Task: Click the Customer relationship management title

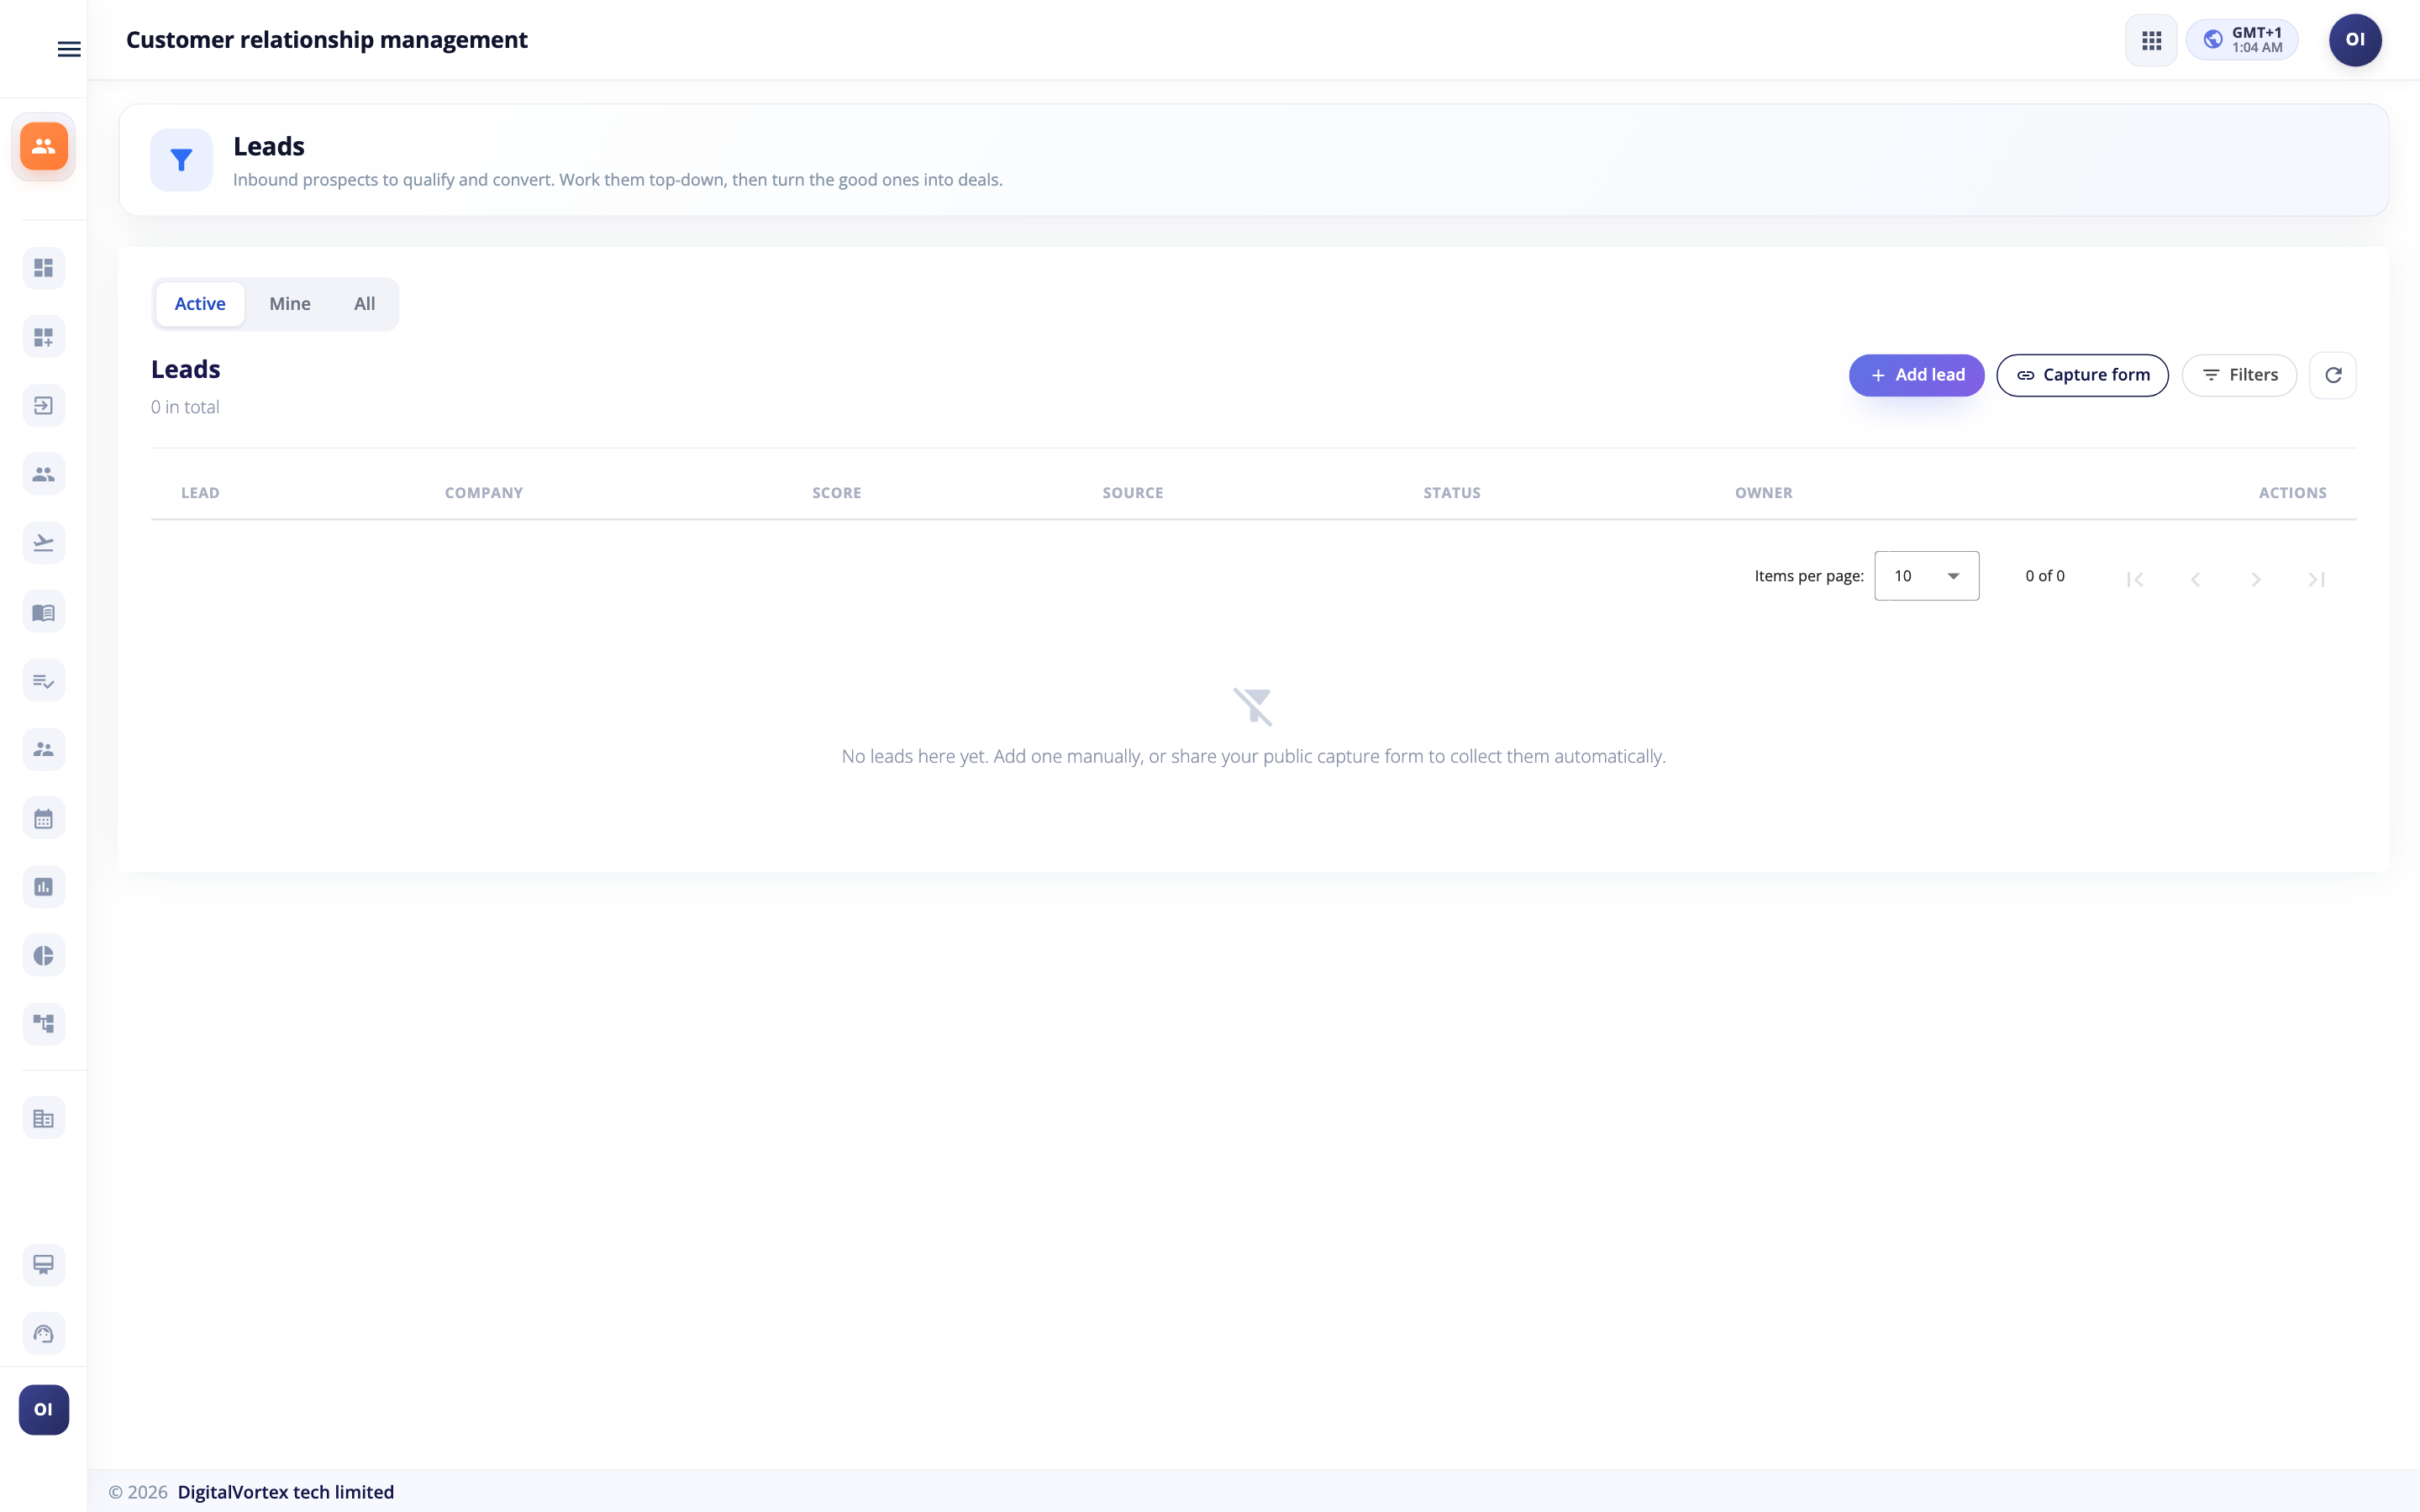Action: [327, 40]
